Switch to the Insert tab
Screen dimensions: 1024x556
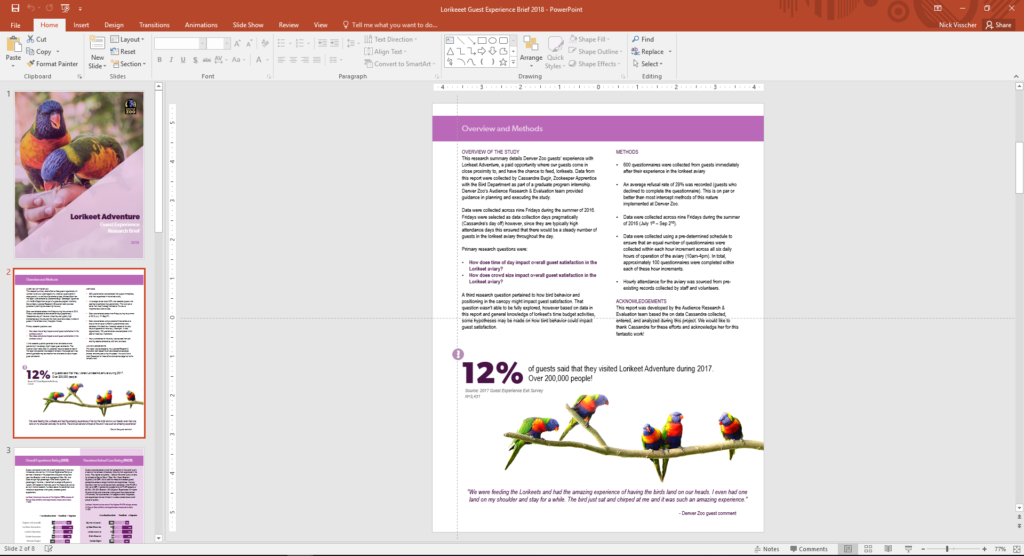81,25
